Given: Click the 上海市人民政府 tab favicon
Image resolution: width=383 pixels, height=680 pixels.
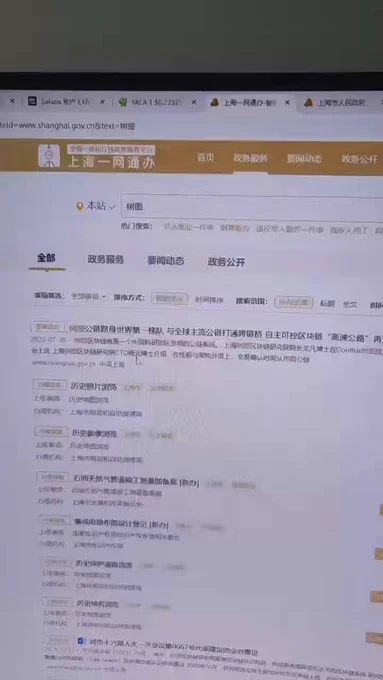Looking at the screenshot, I should (308, 103).
